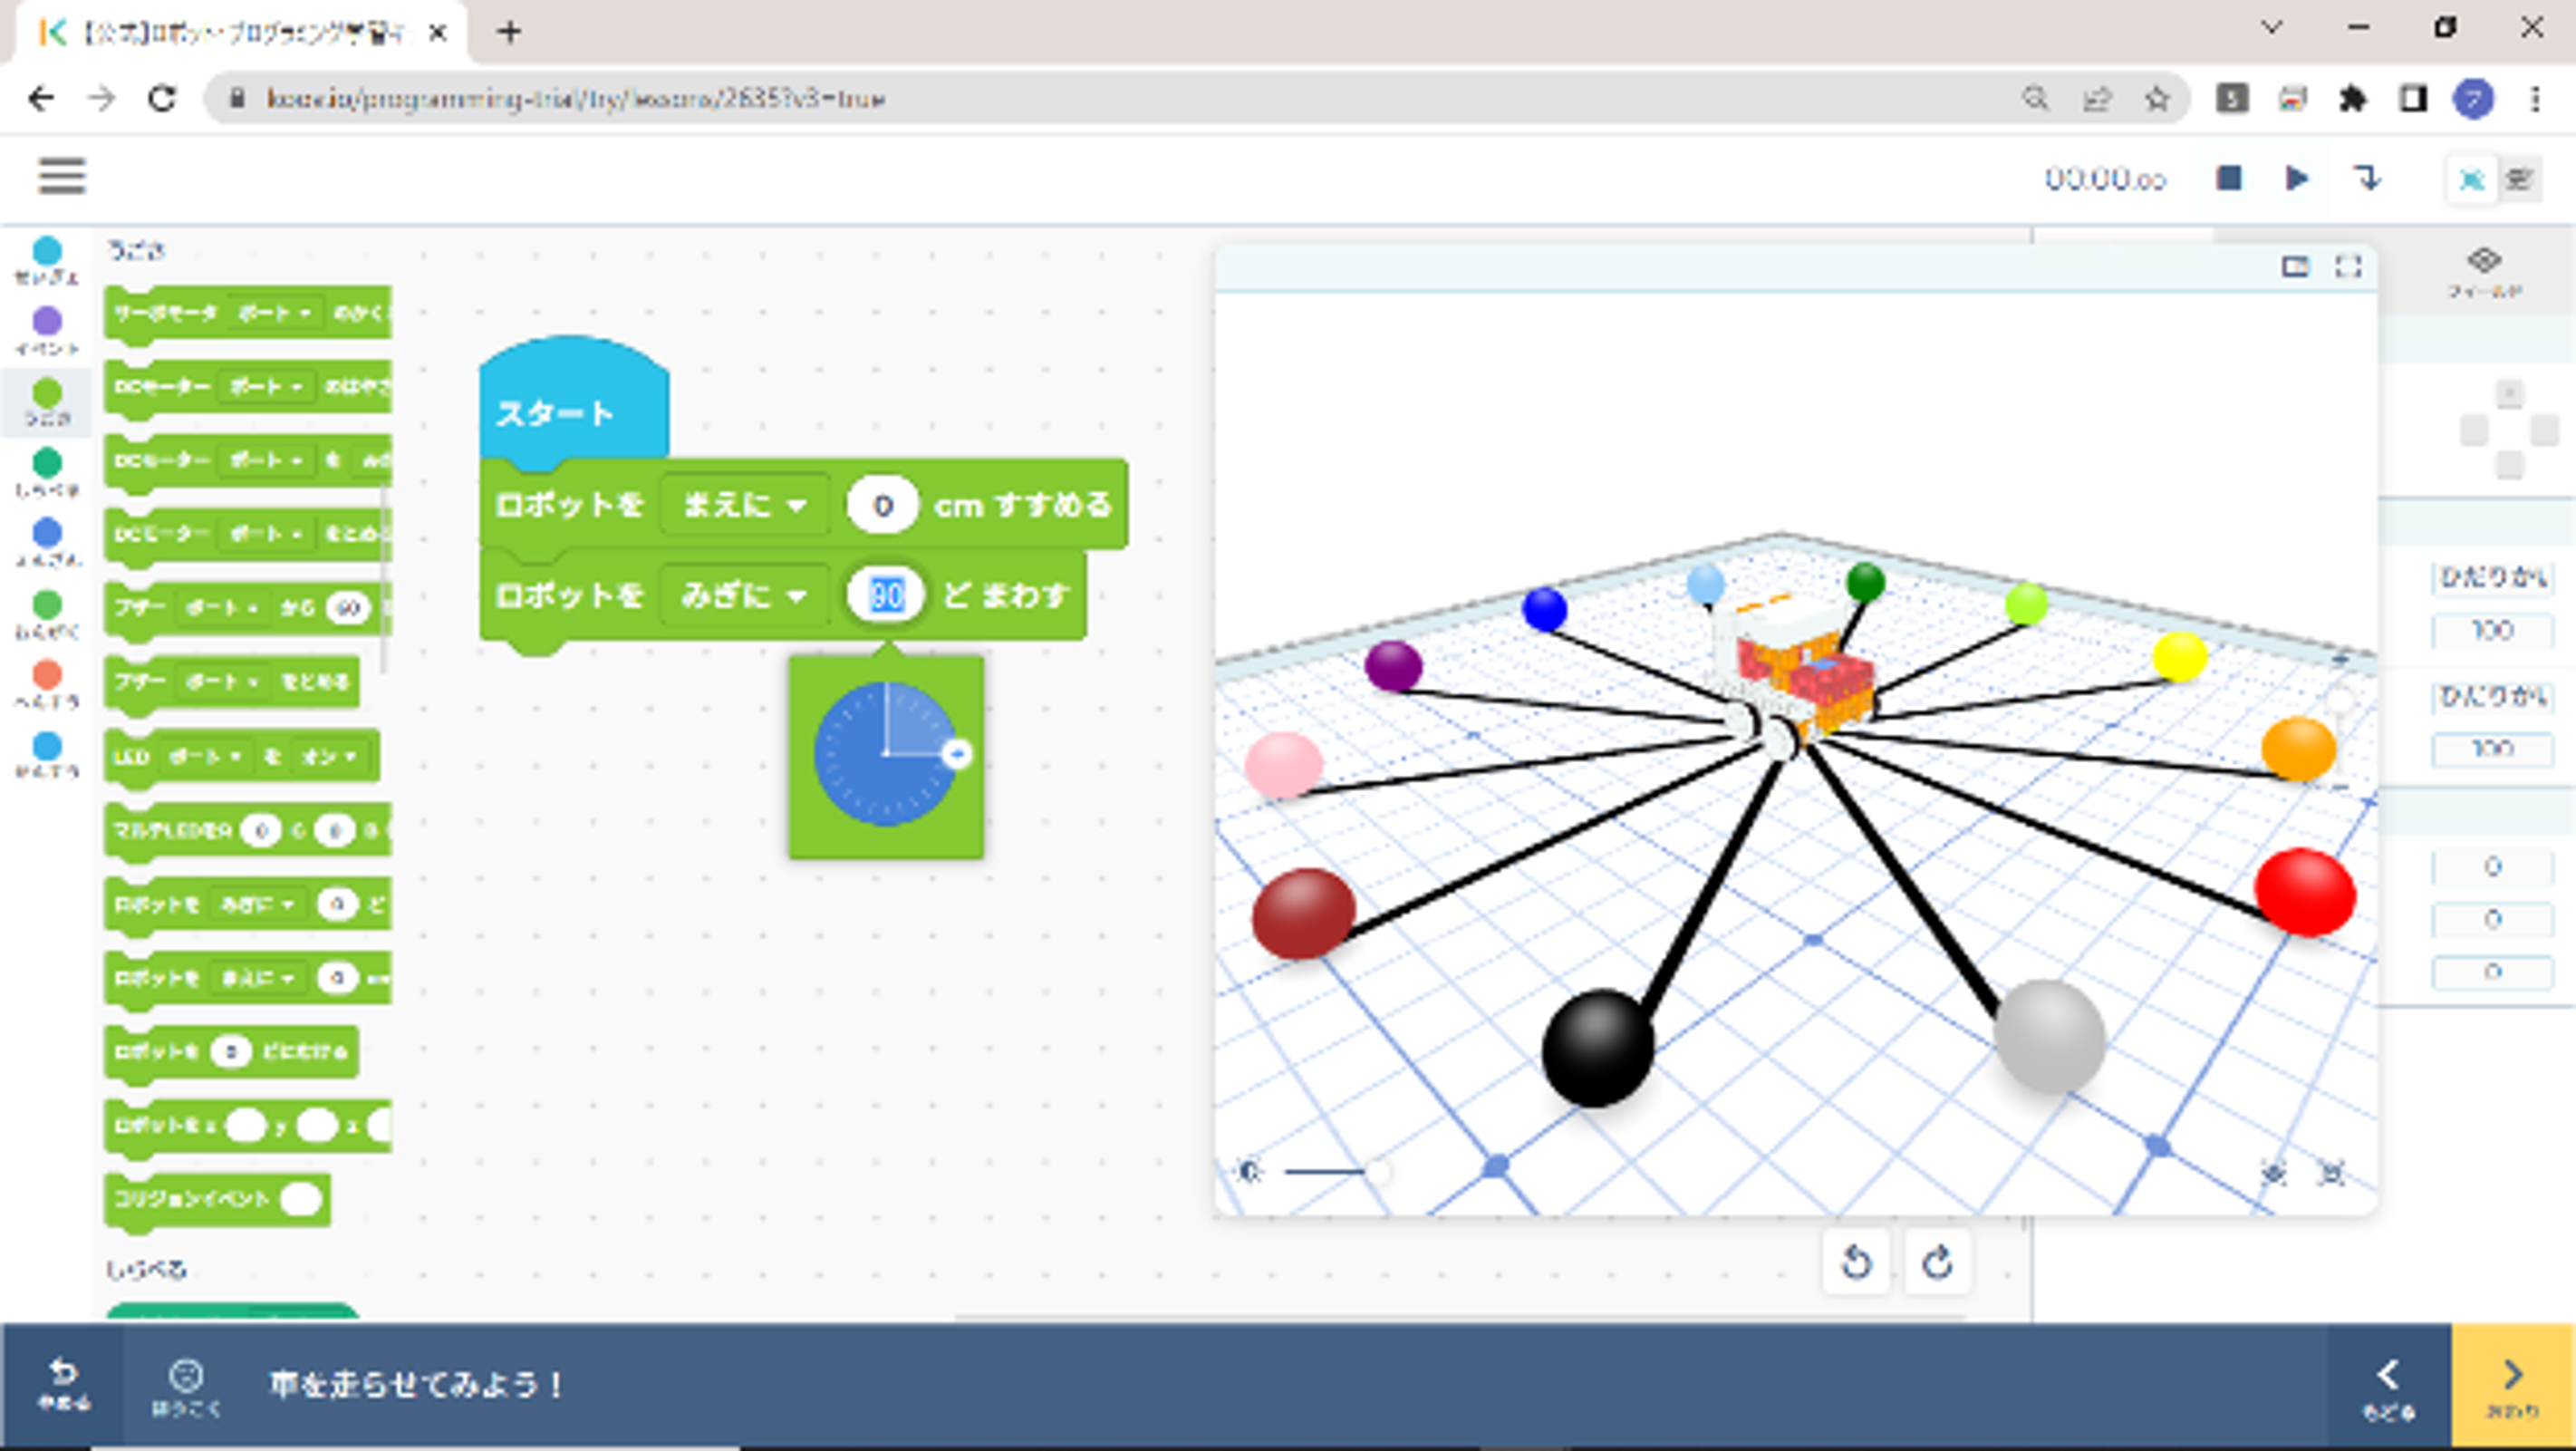Select the purple イベント block category
The image size is (2576, 1451).
(x=47, y=330)
